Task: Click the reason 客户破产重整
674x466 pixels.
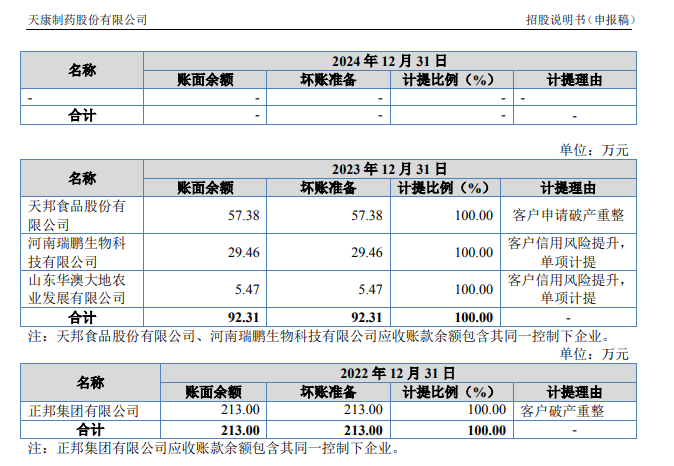Action: [562, 411]
